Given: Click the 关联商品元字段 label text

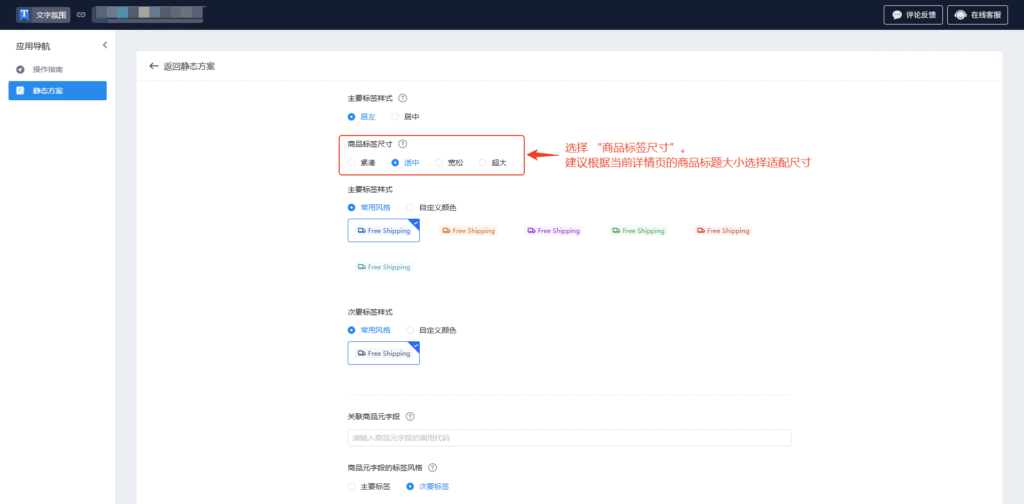Looking at the screenshot, I should pos(374,417).
